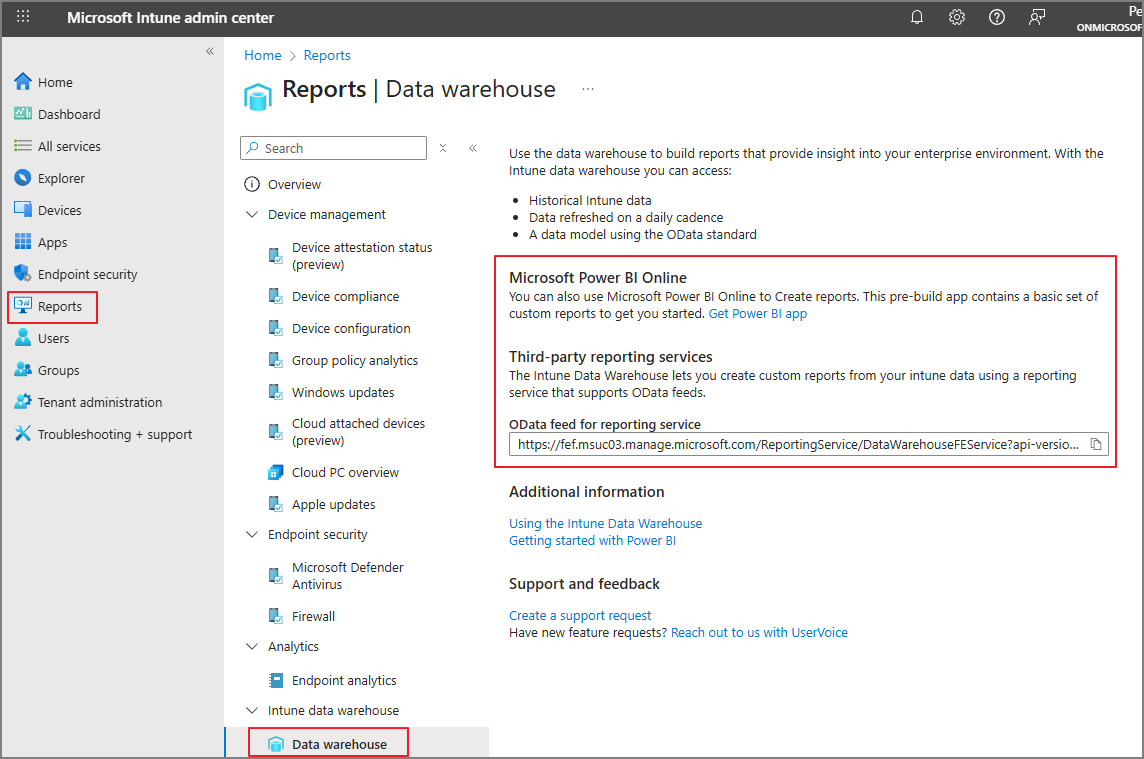Click the Users person icon
The height and width of the screenshot is (759, 1144).
point(23,338)
